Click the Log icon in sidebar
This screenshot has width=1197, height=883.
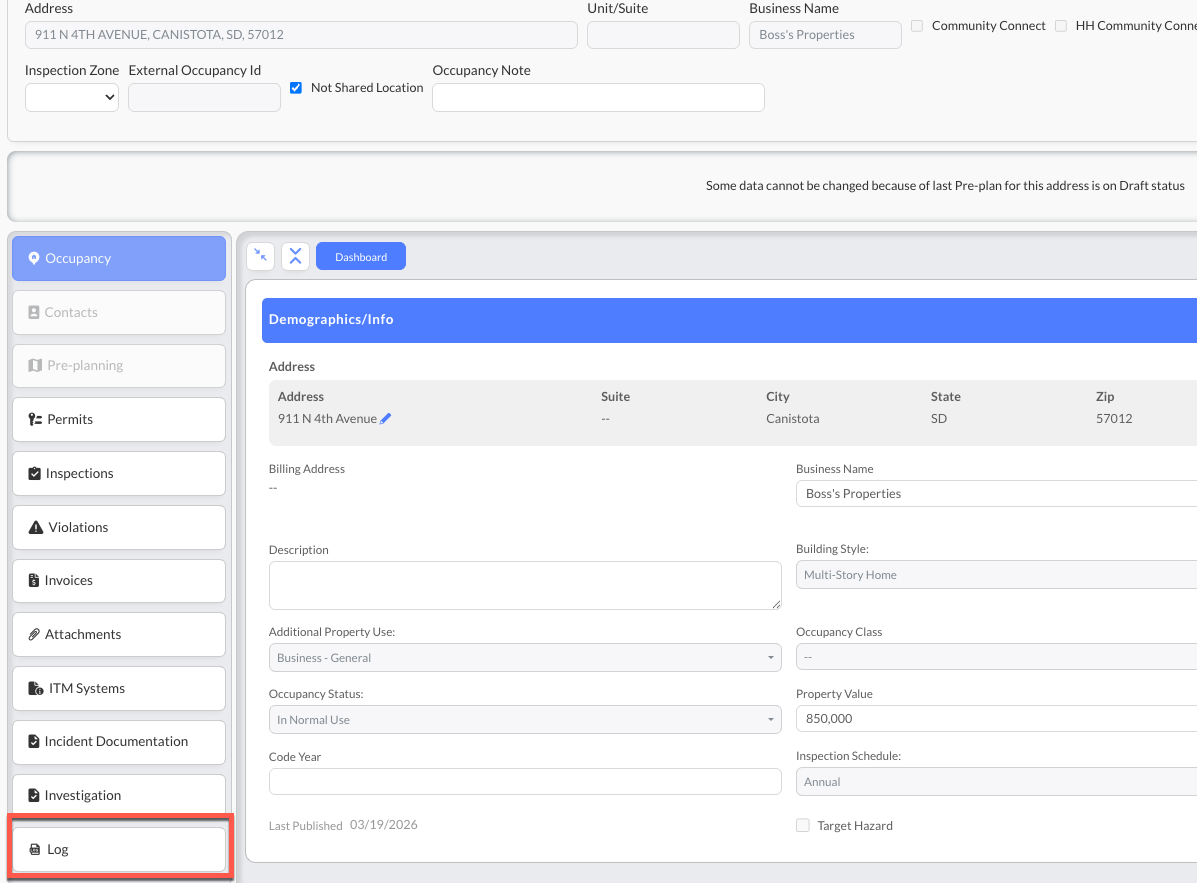[x=34, y=849]
